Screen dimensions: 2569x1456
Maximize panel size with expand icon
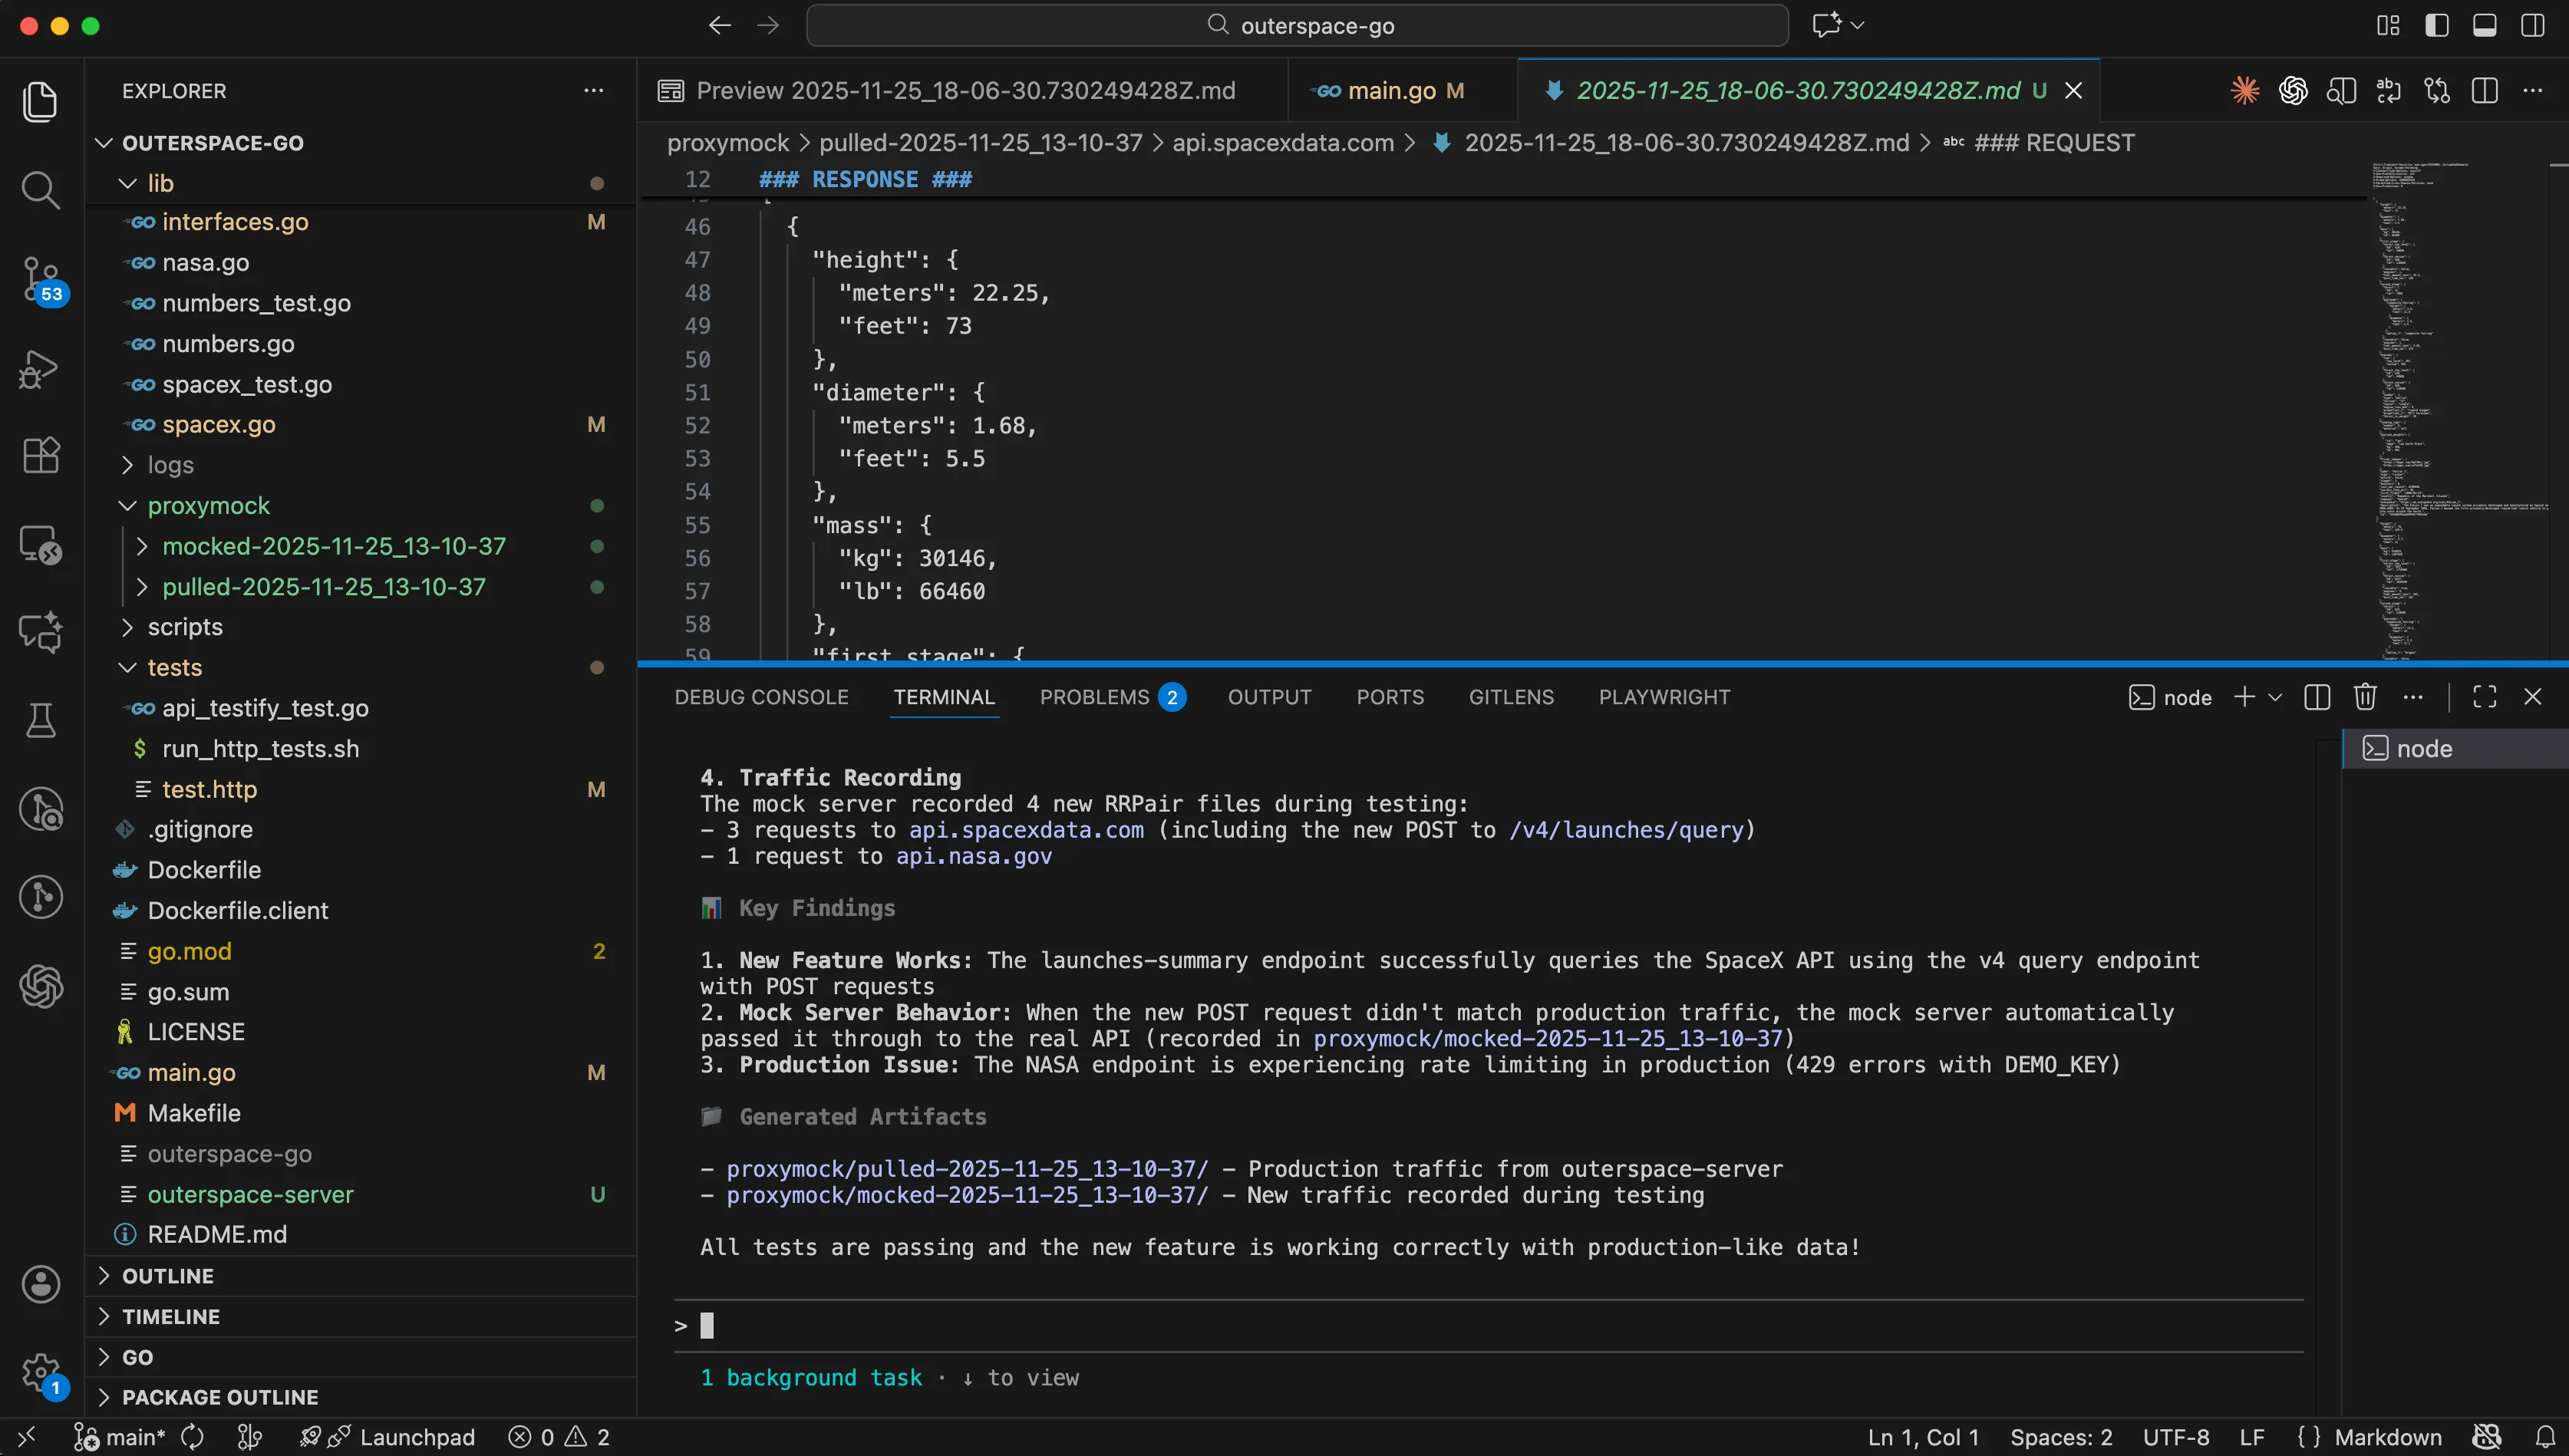click(2484, 697)
